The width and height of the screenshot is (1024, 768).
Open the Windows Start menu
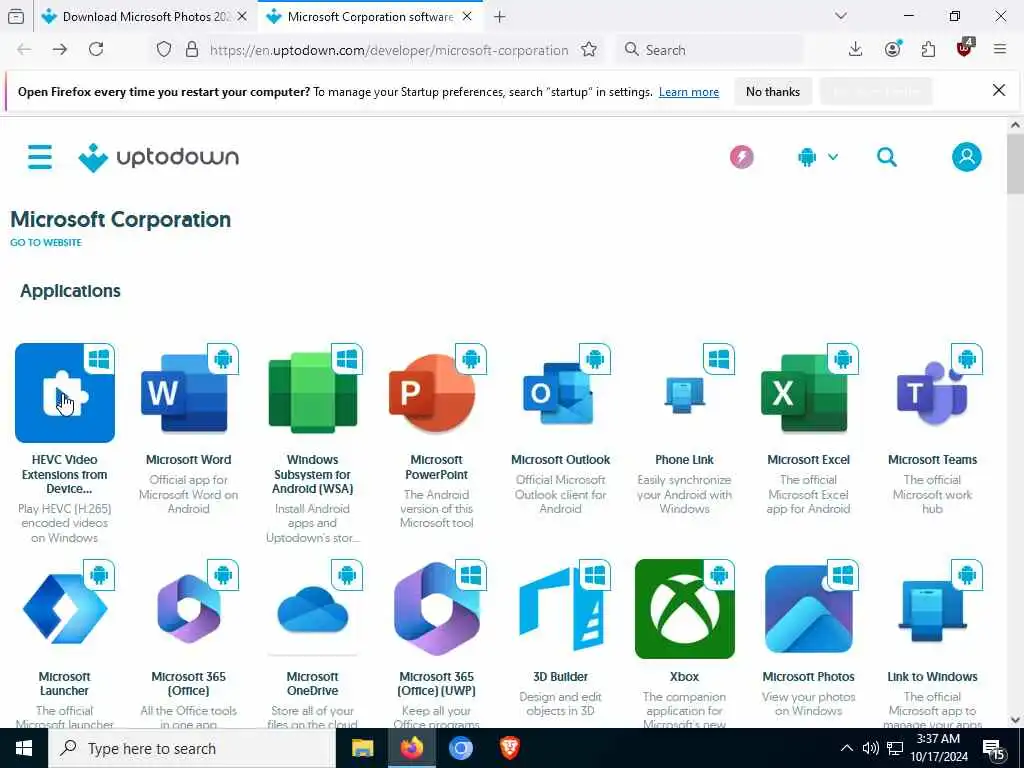(24, 748)
